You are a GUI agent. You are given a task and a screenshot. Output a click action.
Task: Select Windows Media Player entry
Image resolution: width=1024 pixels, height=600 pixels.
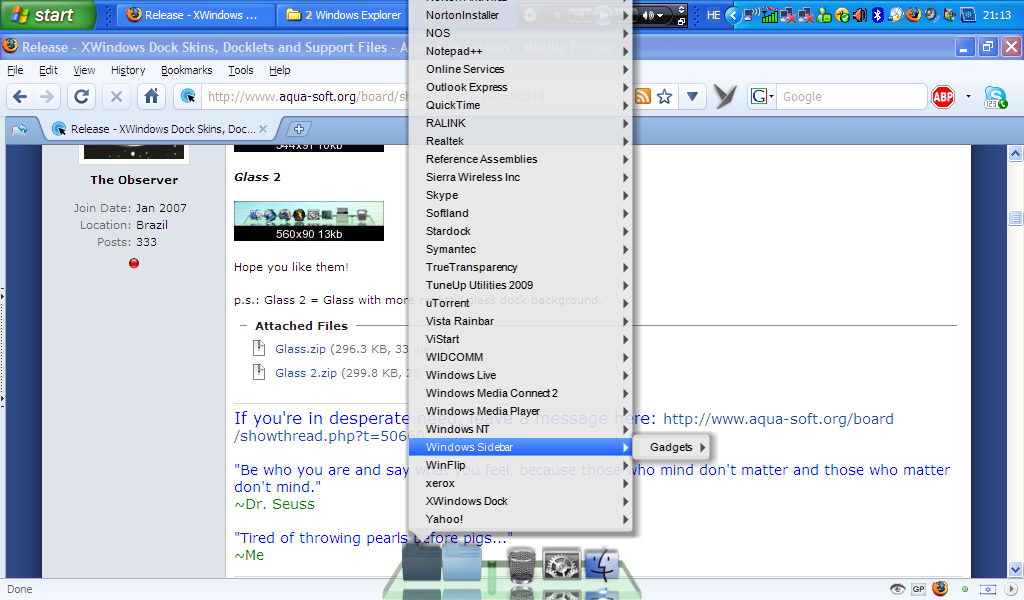point(520,411)
